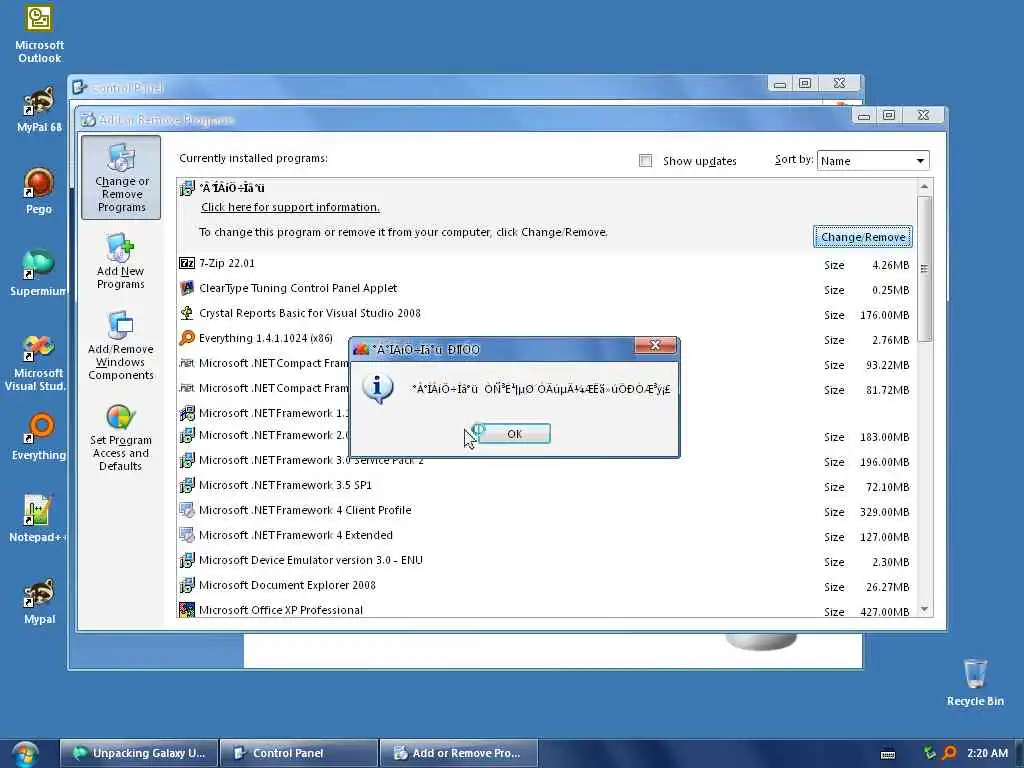
Task: Click Microsoft Document Explorer 2008 icon
Action: (x=187, y=585)
